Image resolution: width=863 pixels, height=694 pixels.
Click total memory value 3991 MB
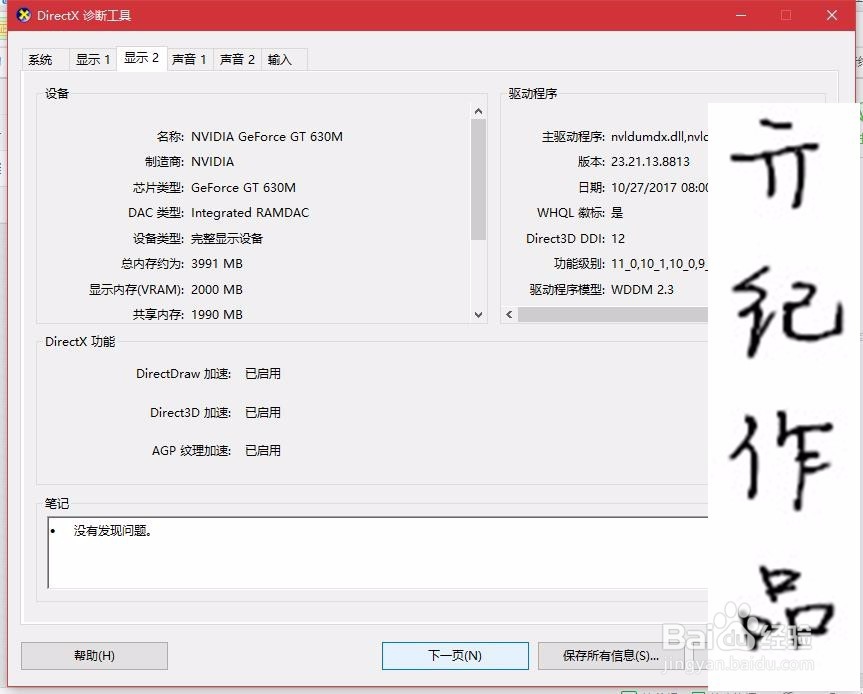pyautogui.click(x=217, y=264)
